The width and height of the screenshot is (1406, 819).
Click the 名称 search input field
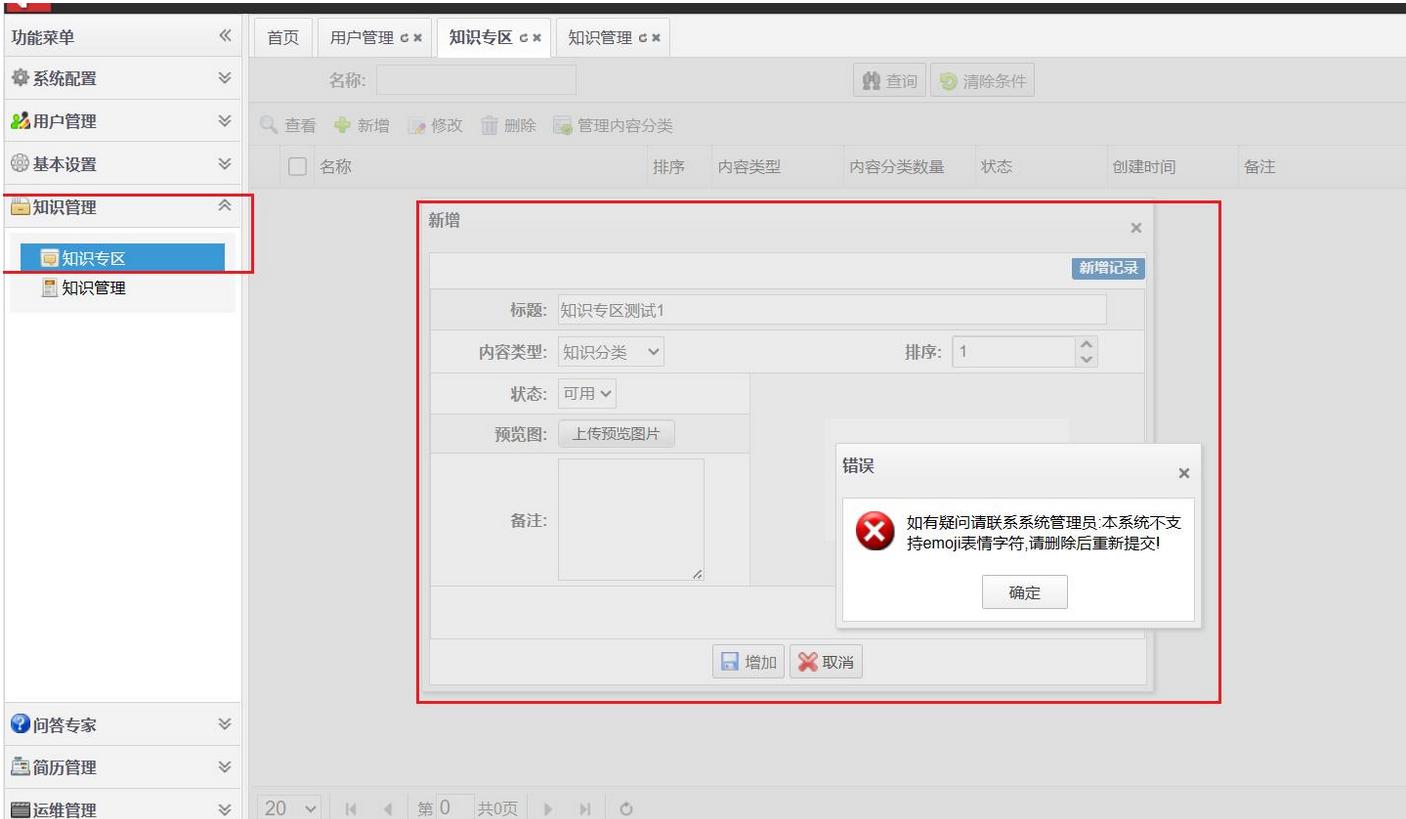tap(476, 81)
